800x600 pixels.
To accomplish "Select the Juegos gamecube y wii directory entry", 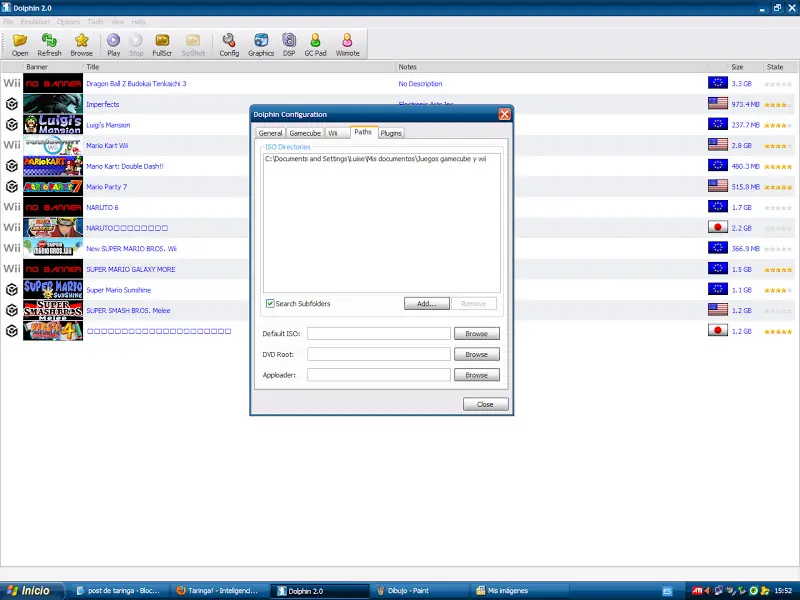I will click(x=376, y=159).
